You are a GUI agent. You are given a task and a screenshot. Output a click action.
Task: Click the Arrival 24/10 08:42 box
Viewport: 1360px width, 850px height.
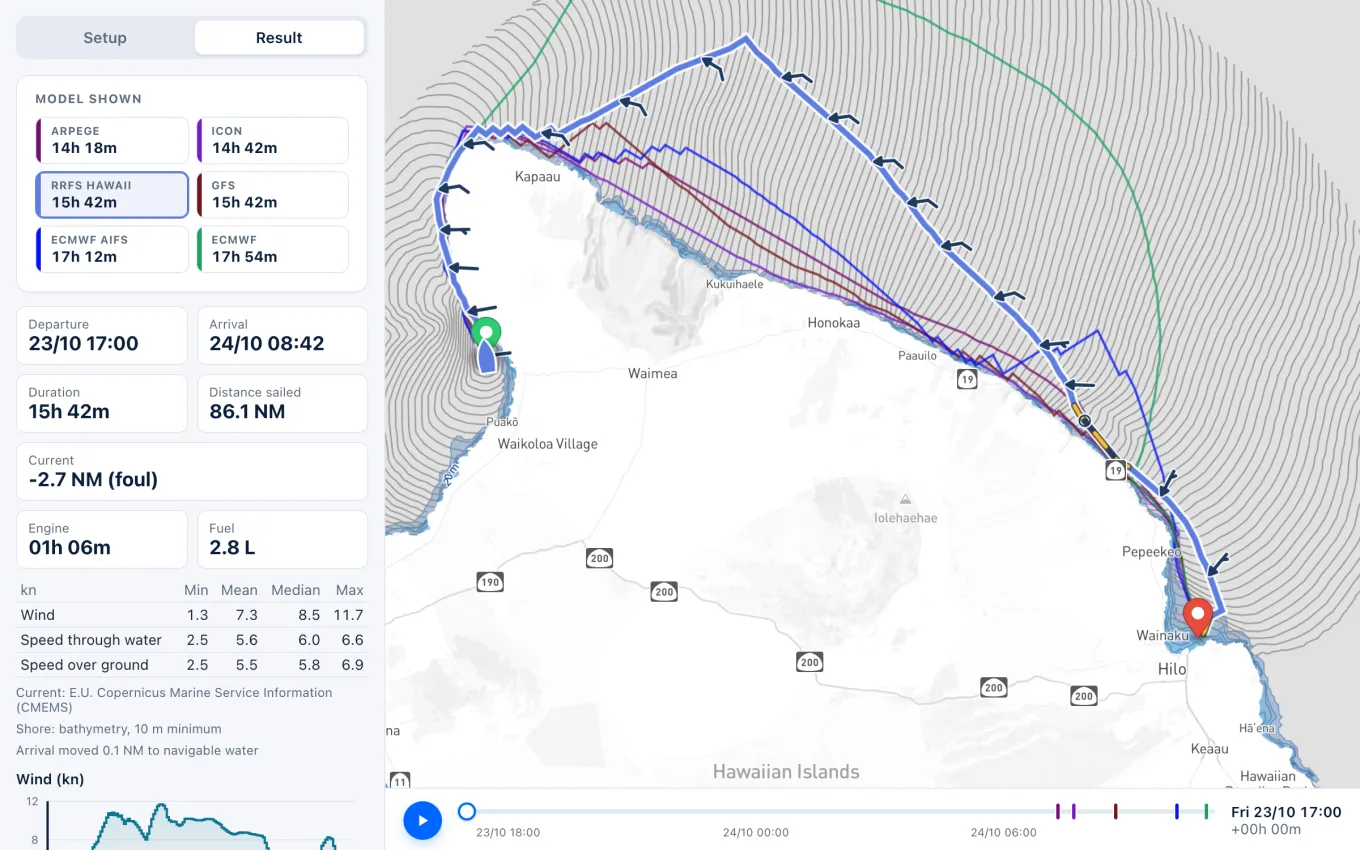tap(282, 335)
